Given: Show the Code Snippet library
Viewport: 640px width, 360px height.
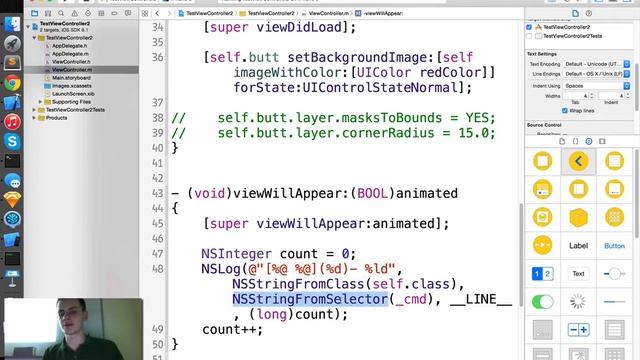Looking at the screenshot, I should point(576,141).
